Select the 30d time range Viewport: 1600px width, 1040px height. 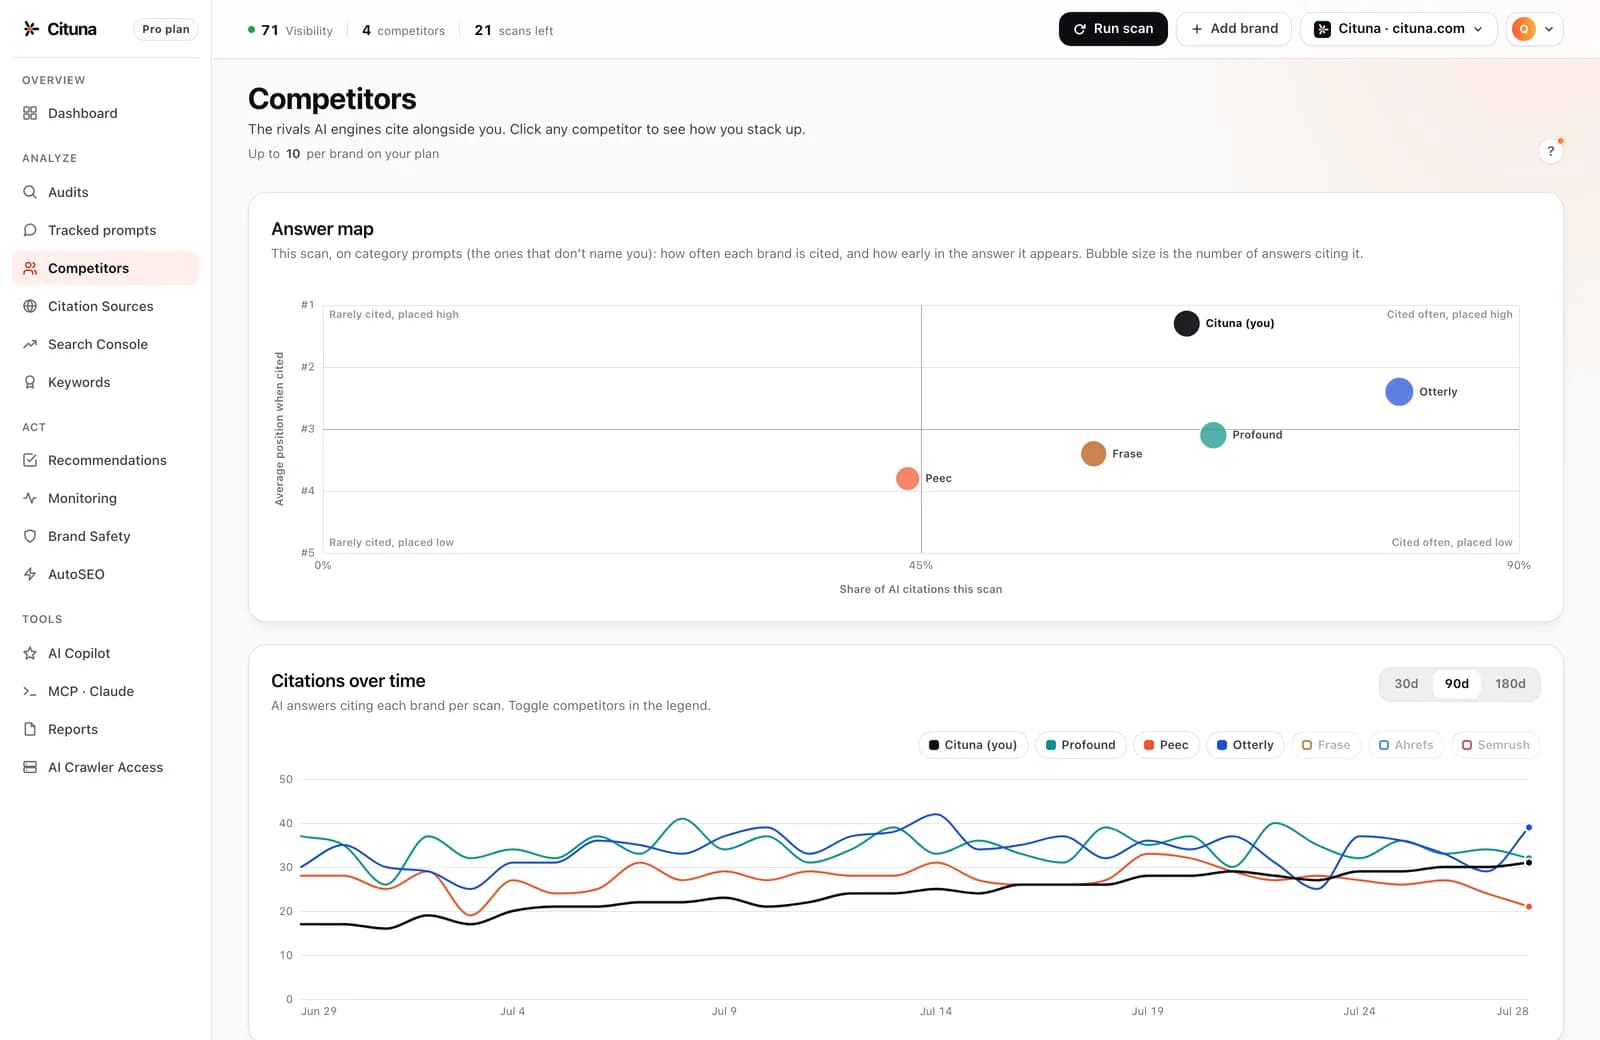(1406, 684)
